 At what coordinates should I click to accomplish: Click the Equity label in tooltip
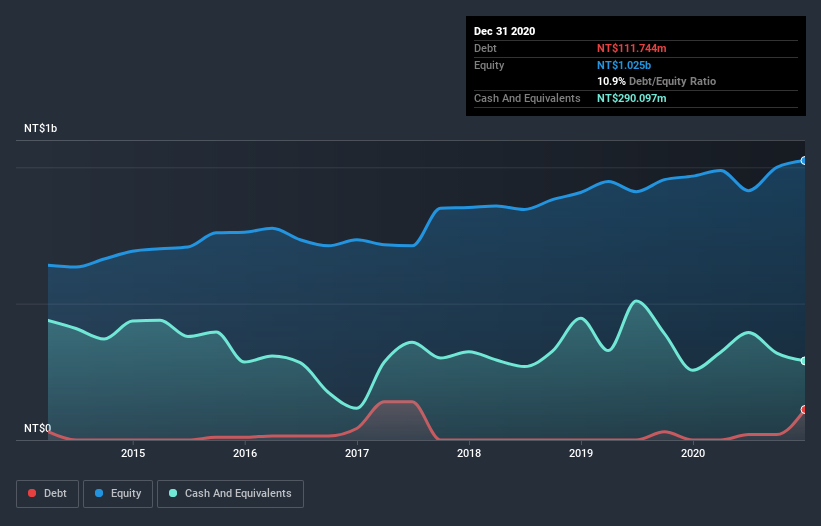(489, 65)
